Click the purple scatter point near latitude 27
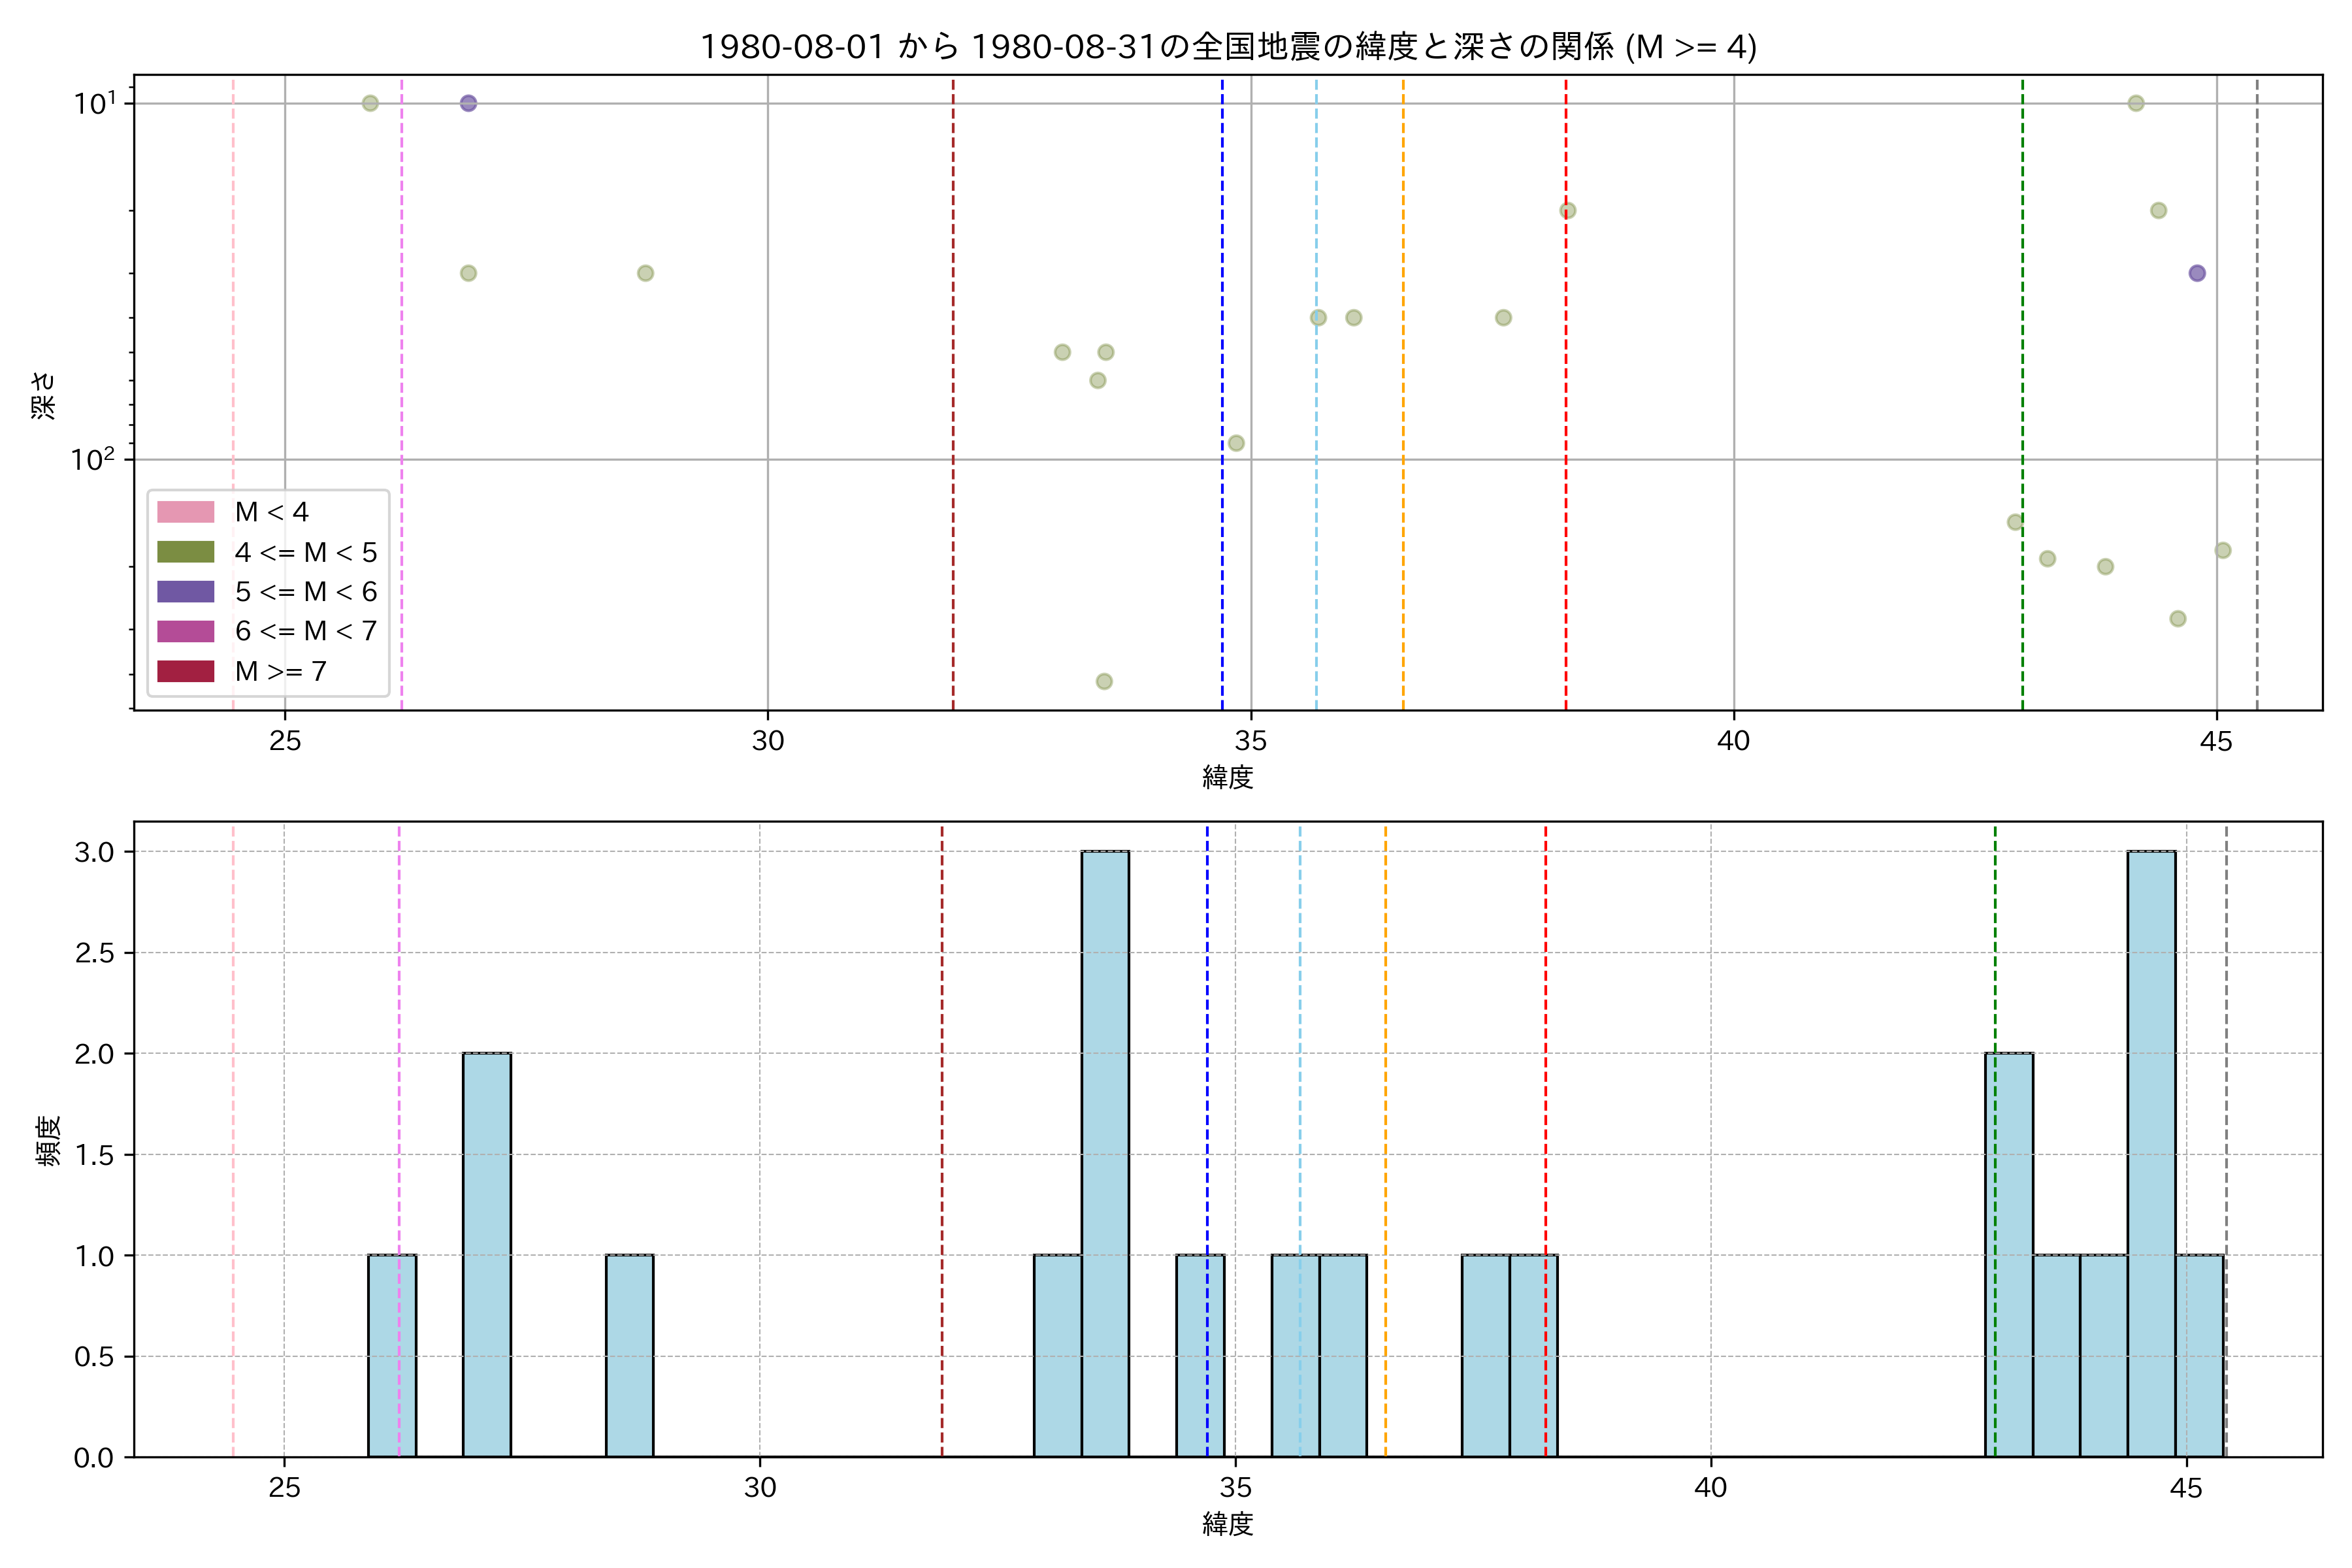This screenshot has width=2352, height=1568. coord(468,103)
